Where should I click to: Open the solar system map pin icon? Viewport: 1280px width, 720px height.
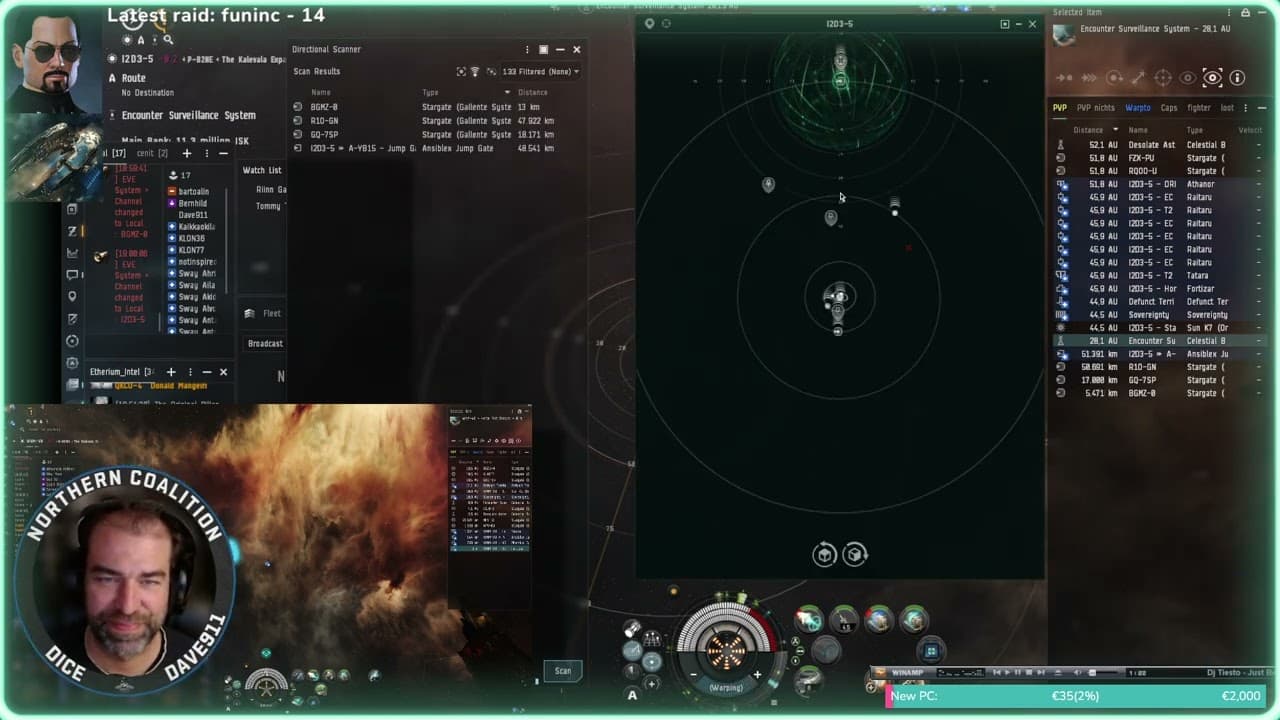pyautogui.click(x=649, y=24)
